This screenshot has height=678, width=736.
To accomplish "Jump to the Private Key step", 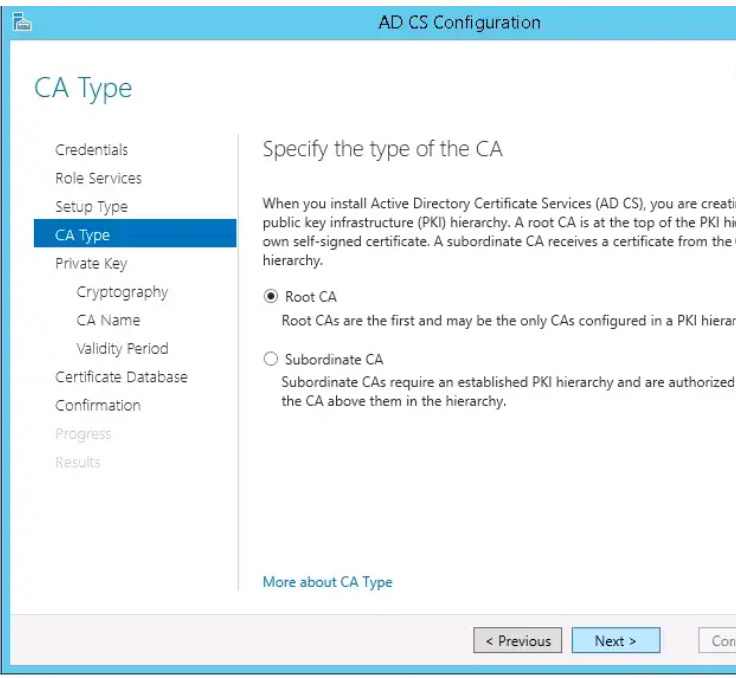I will point(91,263).
